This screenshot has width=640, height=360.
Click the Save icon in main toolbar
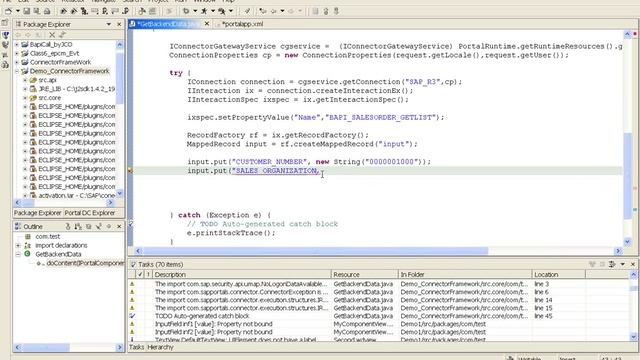coord(27,11)
